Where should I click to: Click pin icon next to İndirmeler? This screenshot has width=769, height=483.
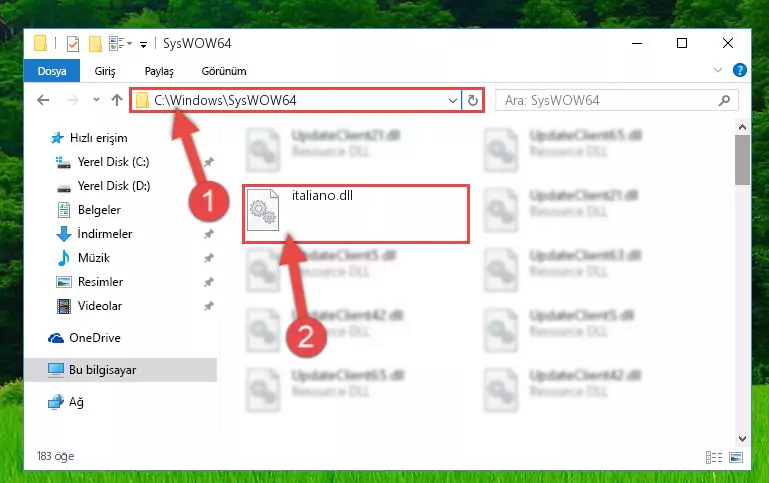(209, 234)
